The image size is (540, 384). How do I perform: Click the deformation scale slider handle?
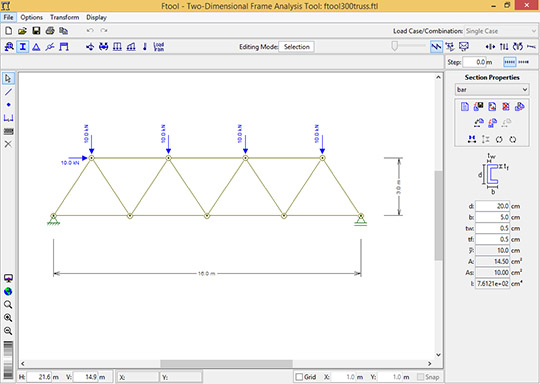point(395,46)
